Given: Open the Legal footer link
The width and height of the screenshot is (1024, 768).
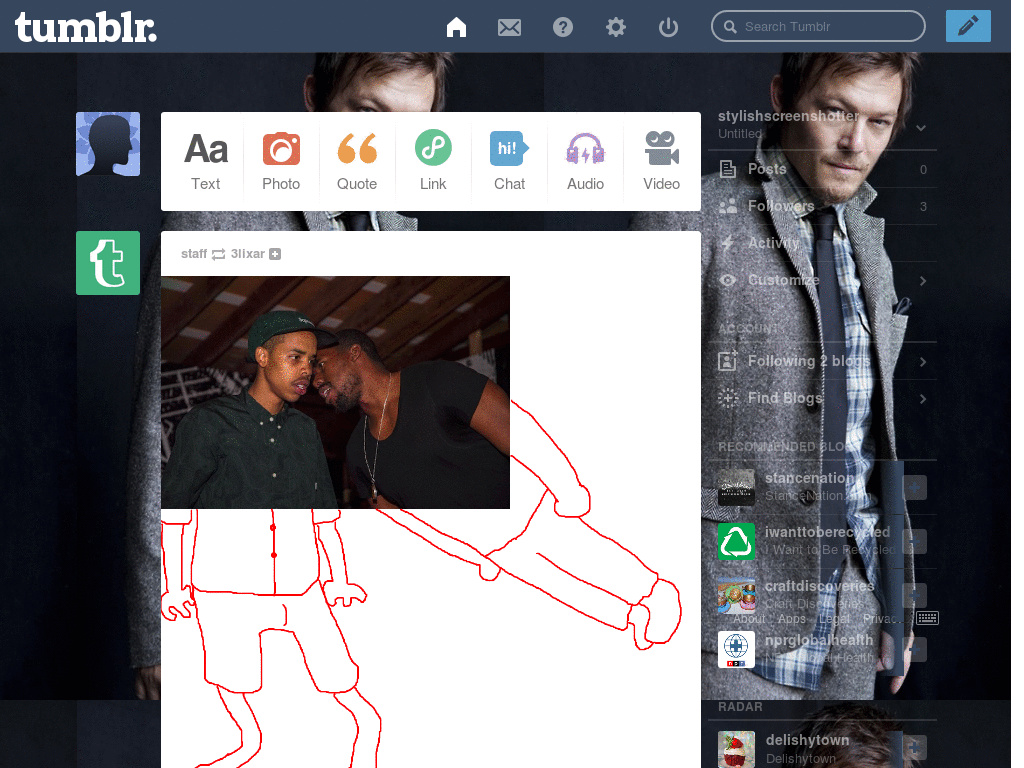Looking at the screenshot, I should [834, 618].
